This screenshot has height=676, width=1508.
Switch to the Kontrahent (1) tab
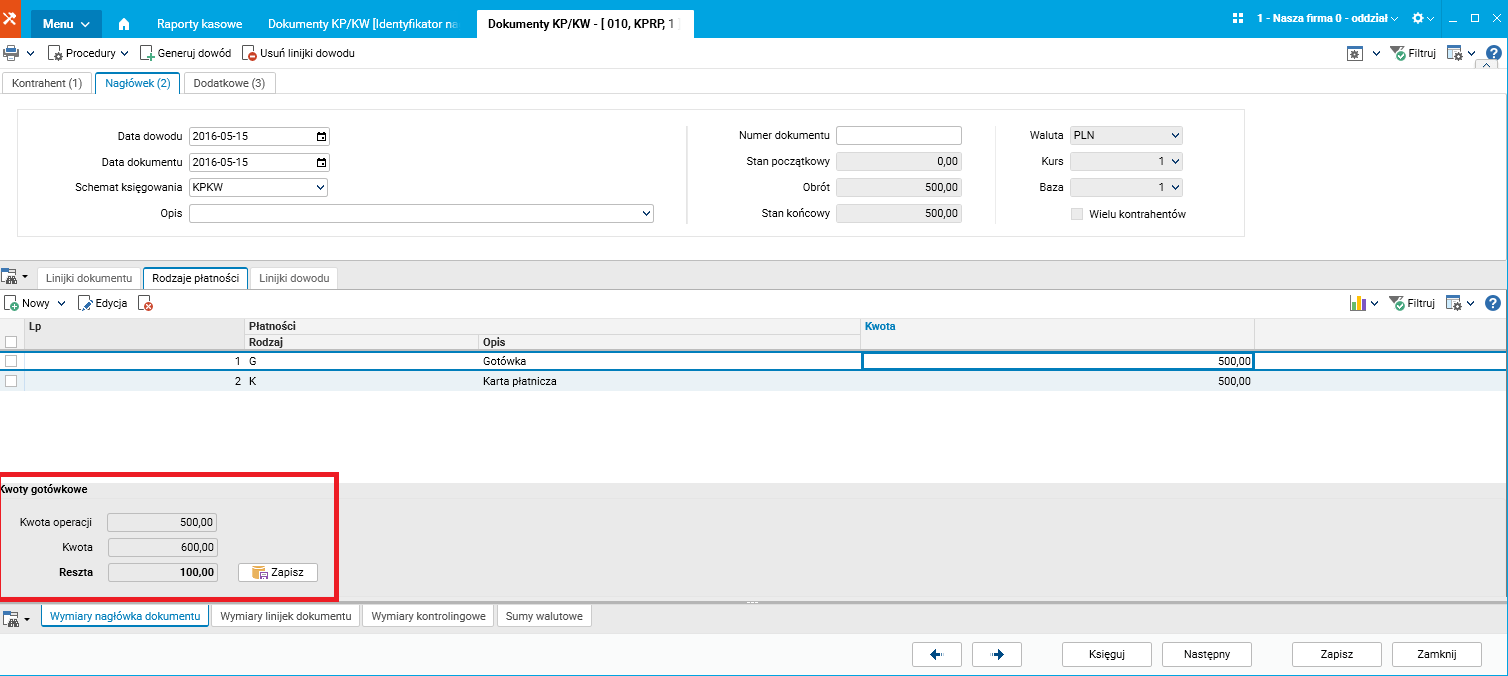[47, 83]
